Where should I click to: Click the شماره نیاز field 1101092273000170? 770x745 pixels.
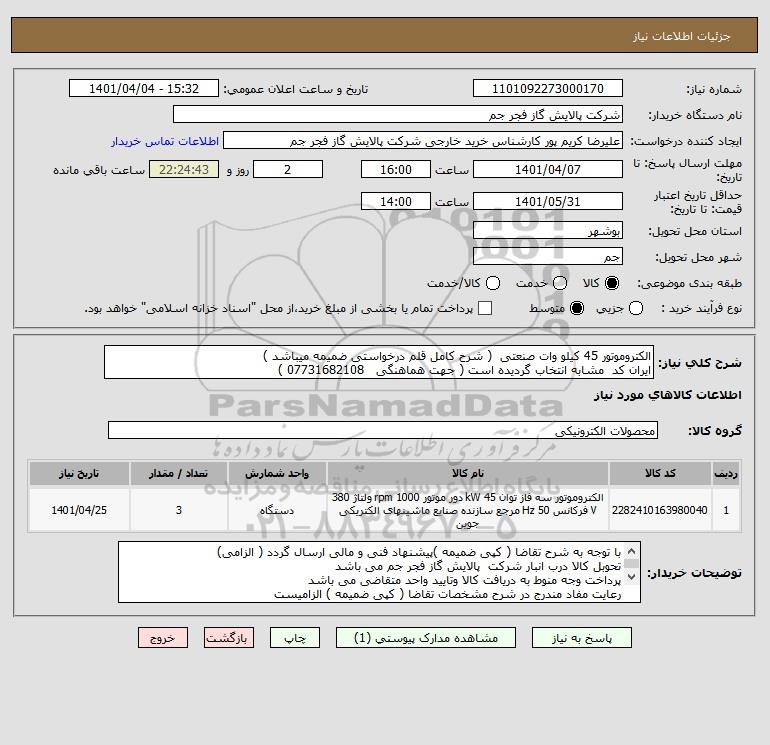coord(548,88)
